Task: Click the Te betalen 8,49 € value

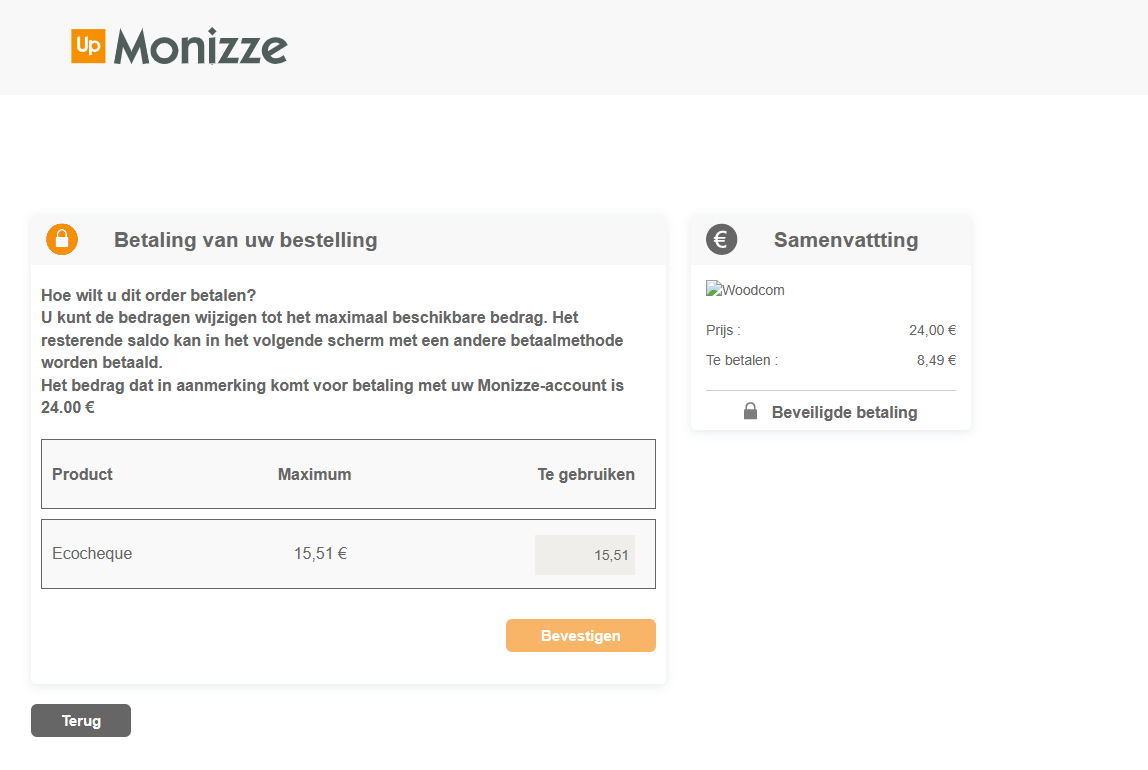Action: point(936,360)
